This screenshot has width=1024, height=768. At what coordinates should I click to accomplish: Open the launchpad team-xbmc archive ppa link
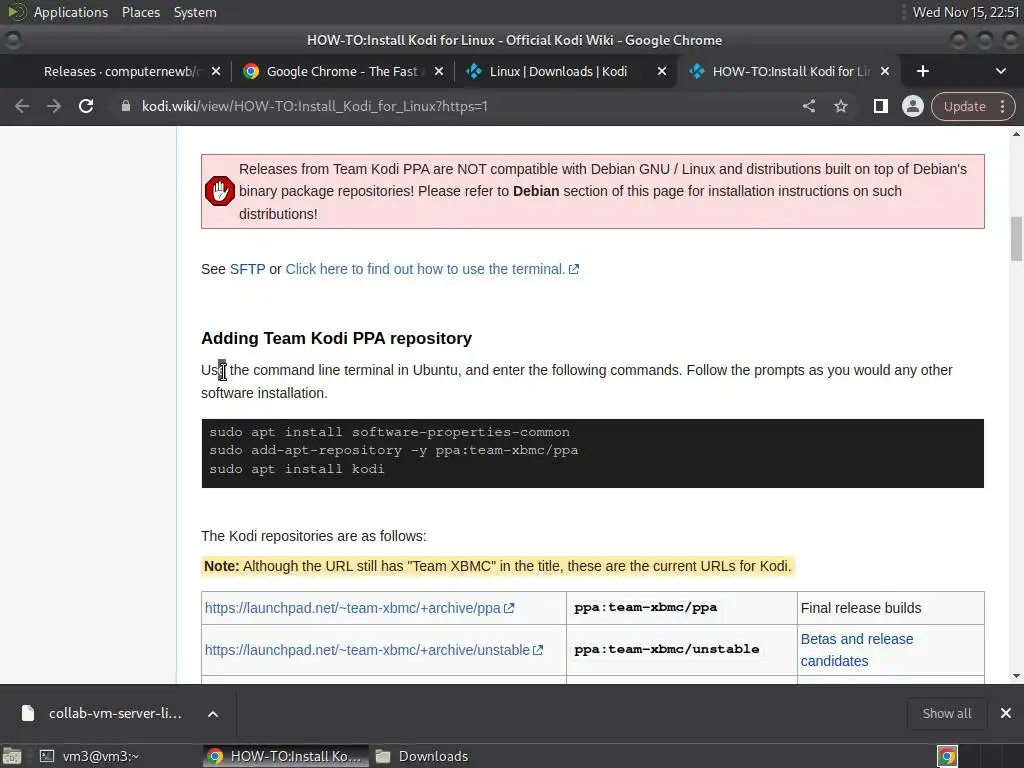(359, 608)
